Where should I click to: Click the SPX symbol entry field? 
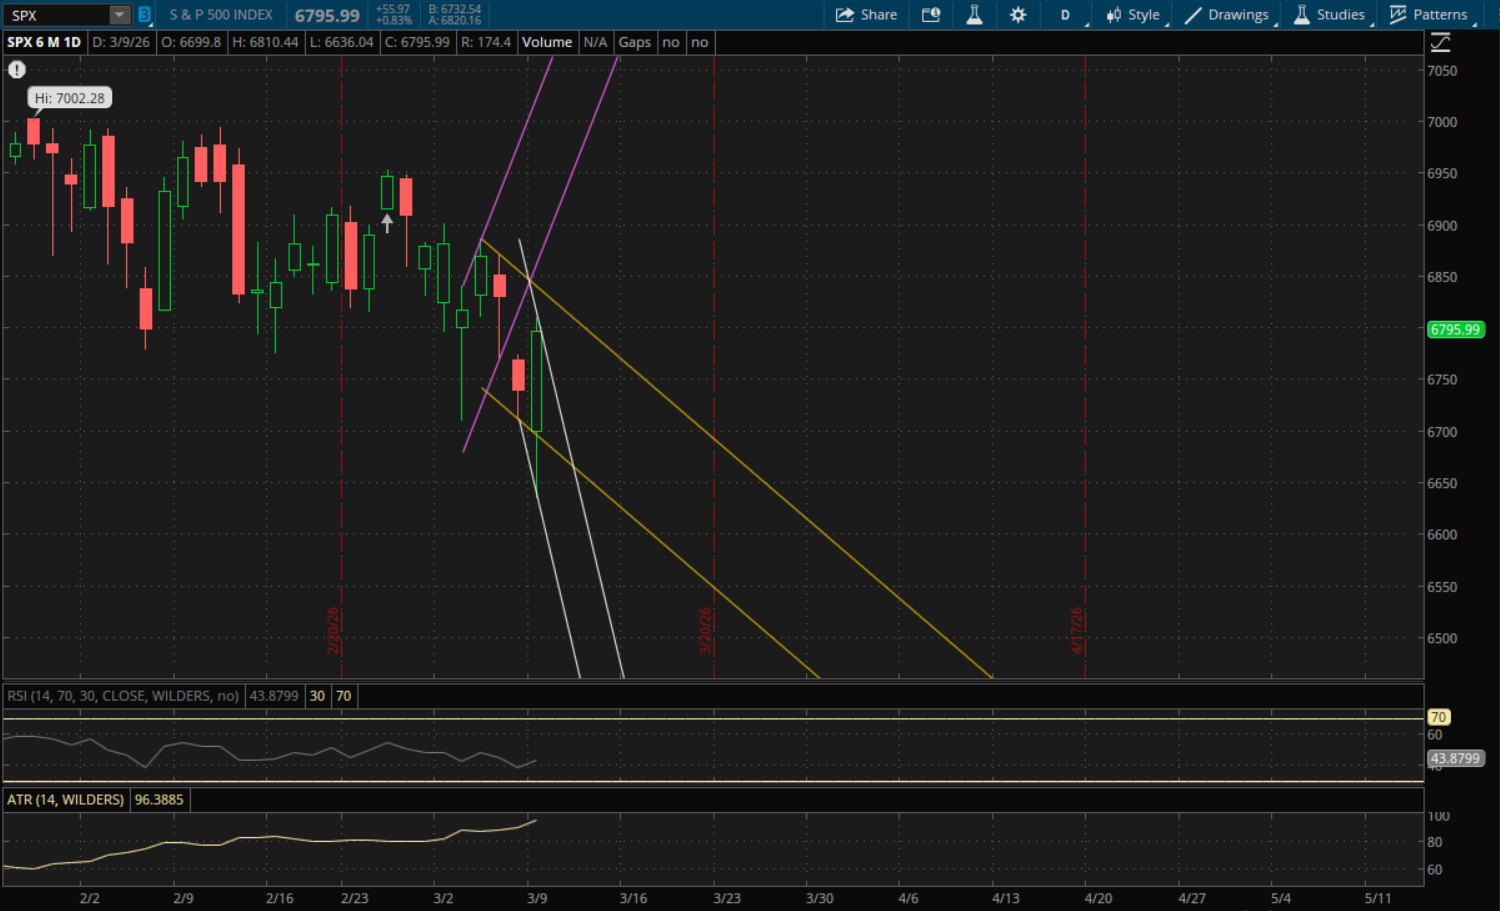[56, 15]
